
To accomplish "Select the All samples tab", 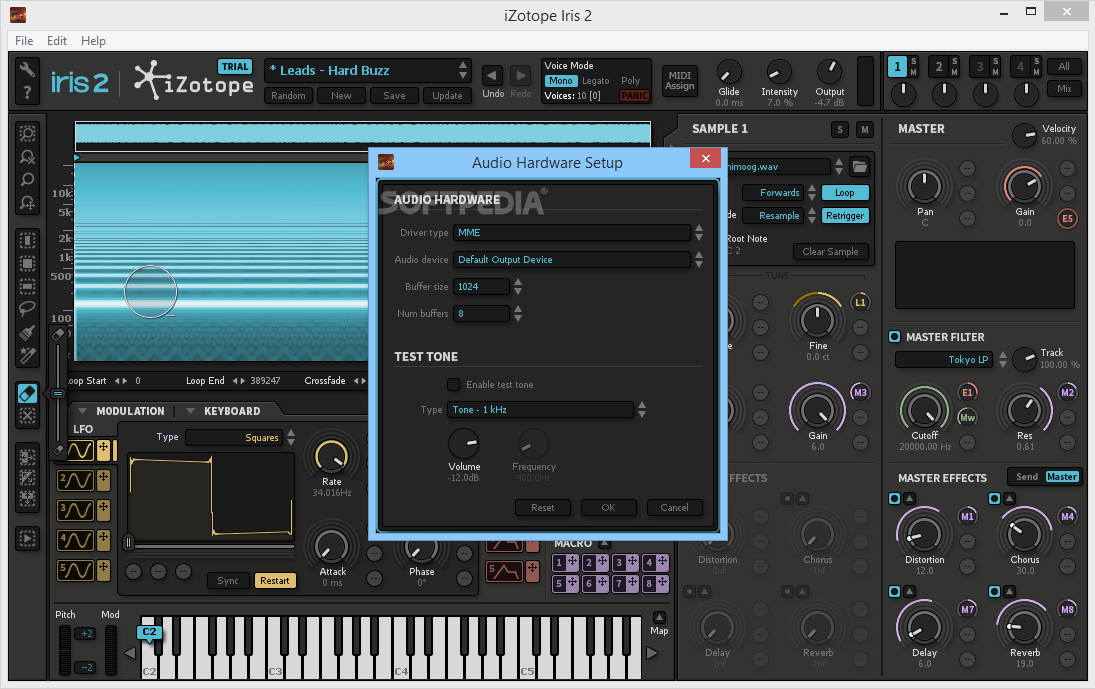I will pyautogui.click(x=1064, y=67).
